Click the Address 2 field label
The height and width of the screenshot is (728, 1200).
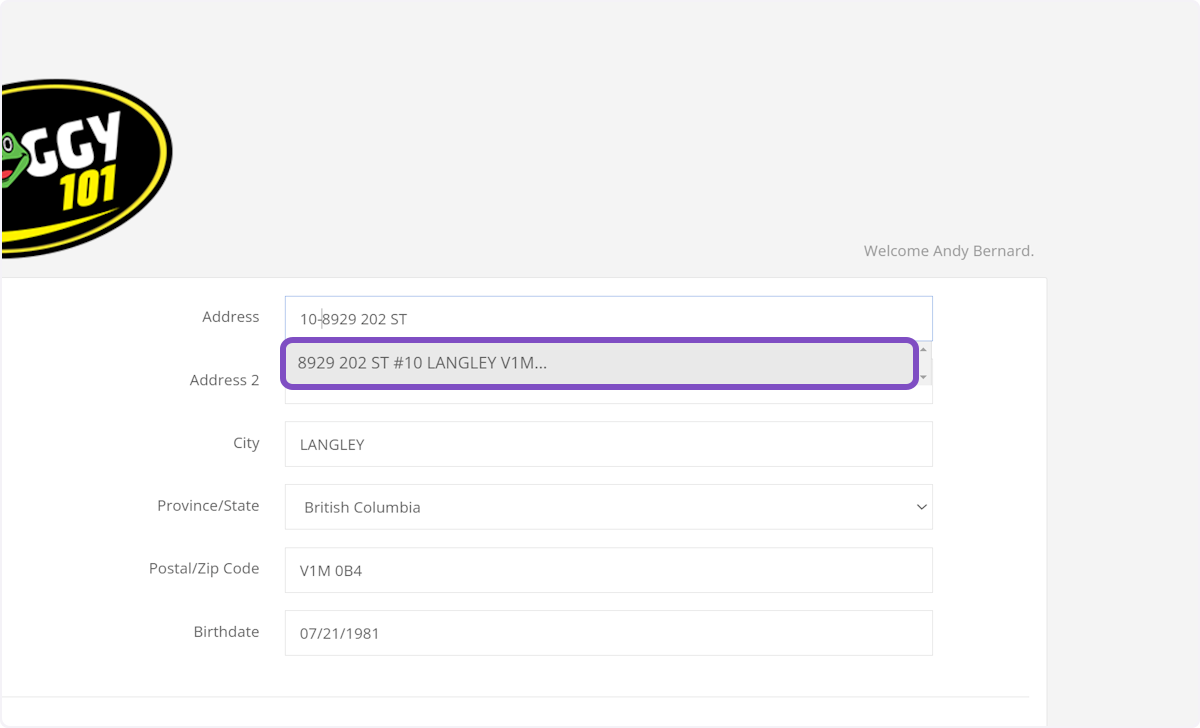coord(224,380)
